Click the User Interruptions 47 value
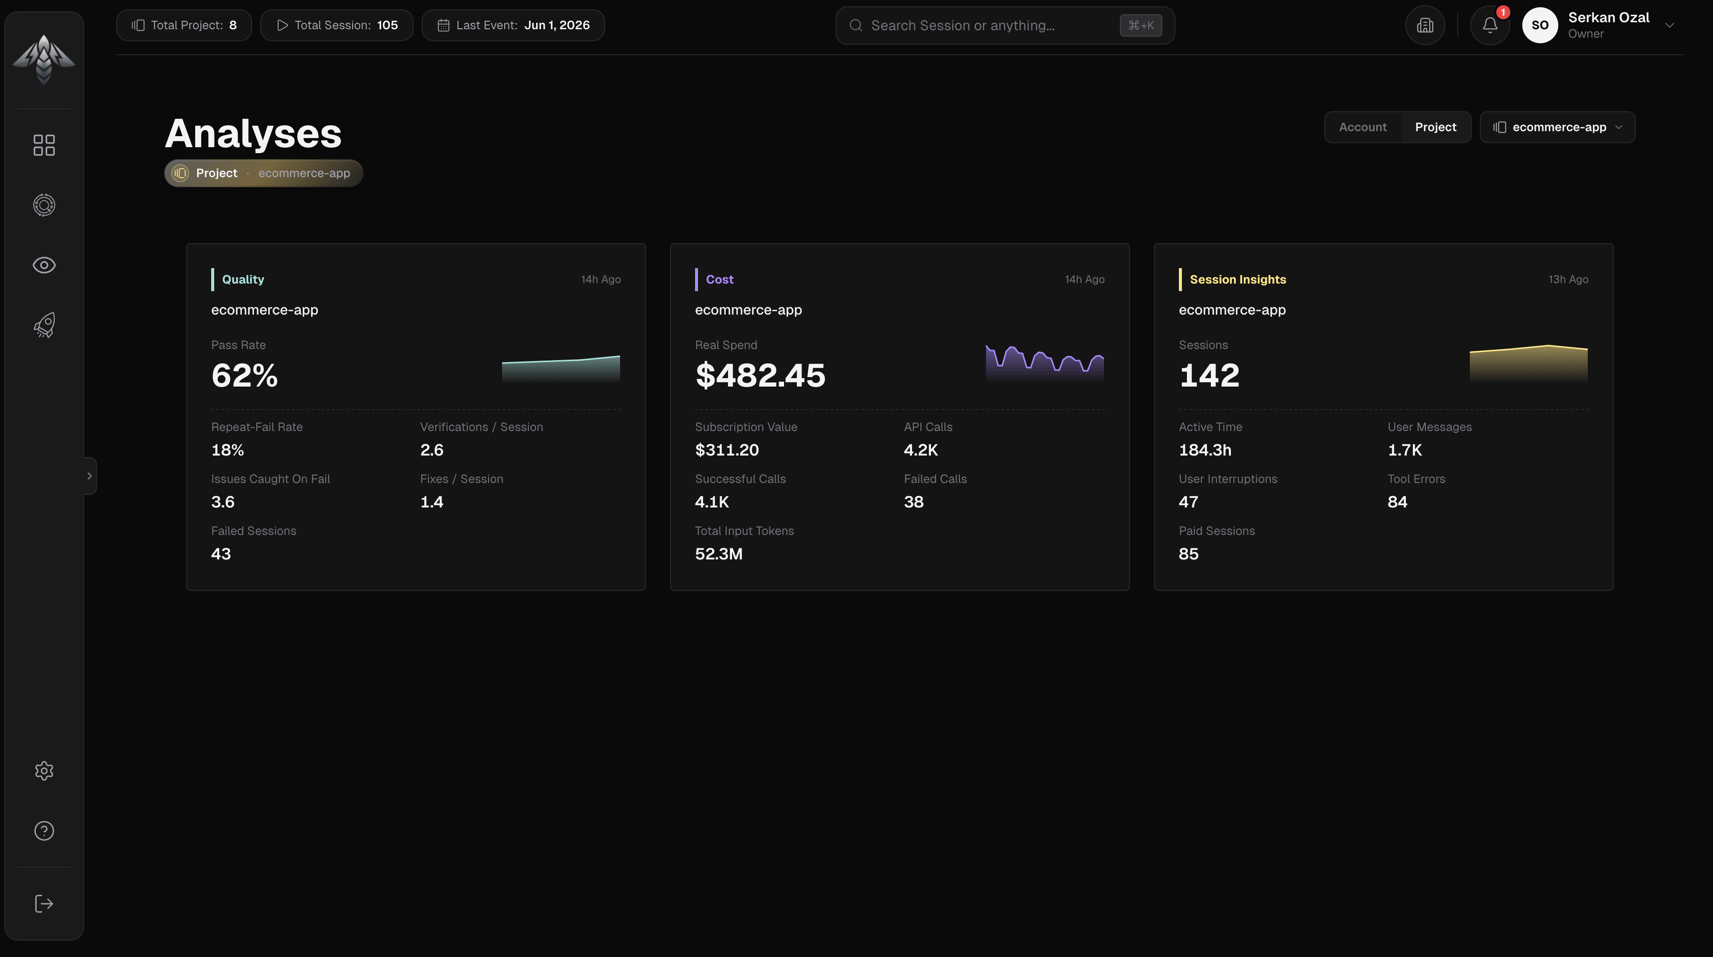 [1188, 502]
